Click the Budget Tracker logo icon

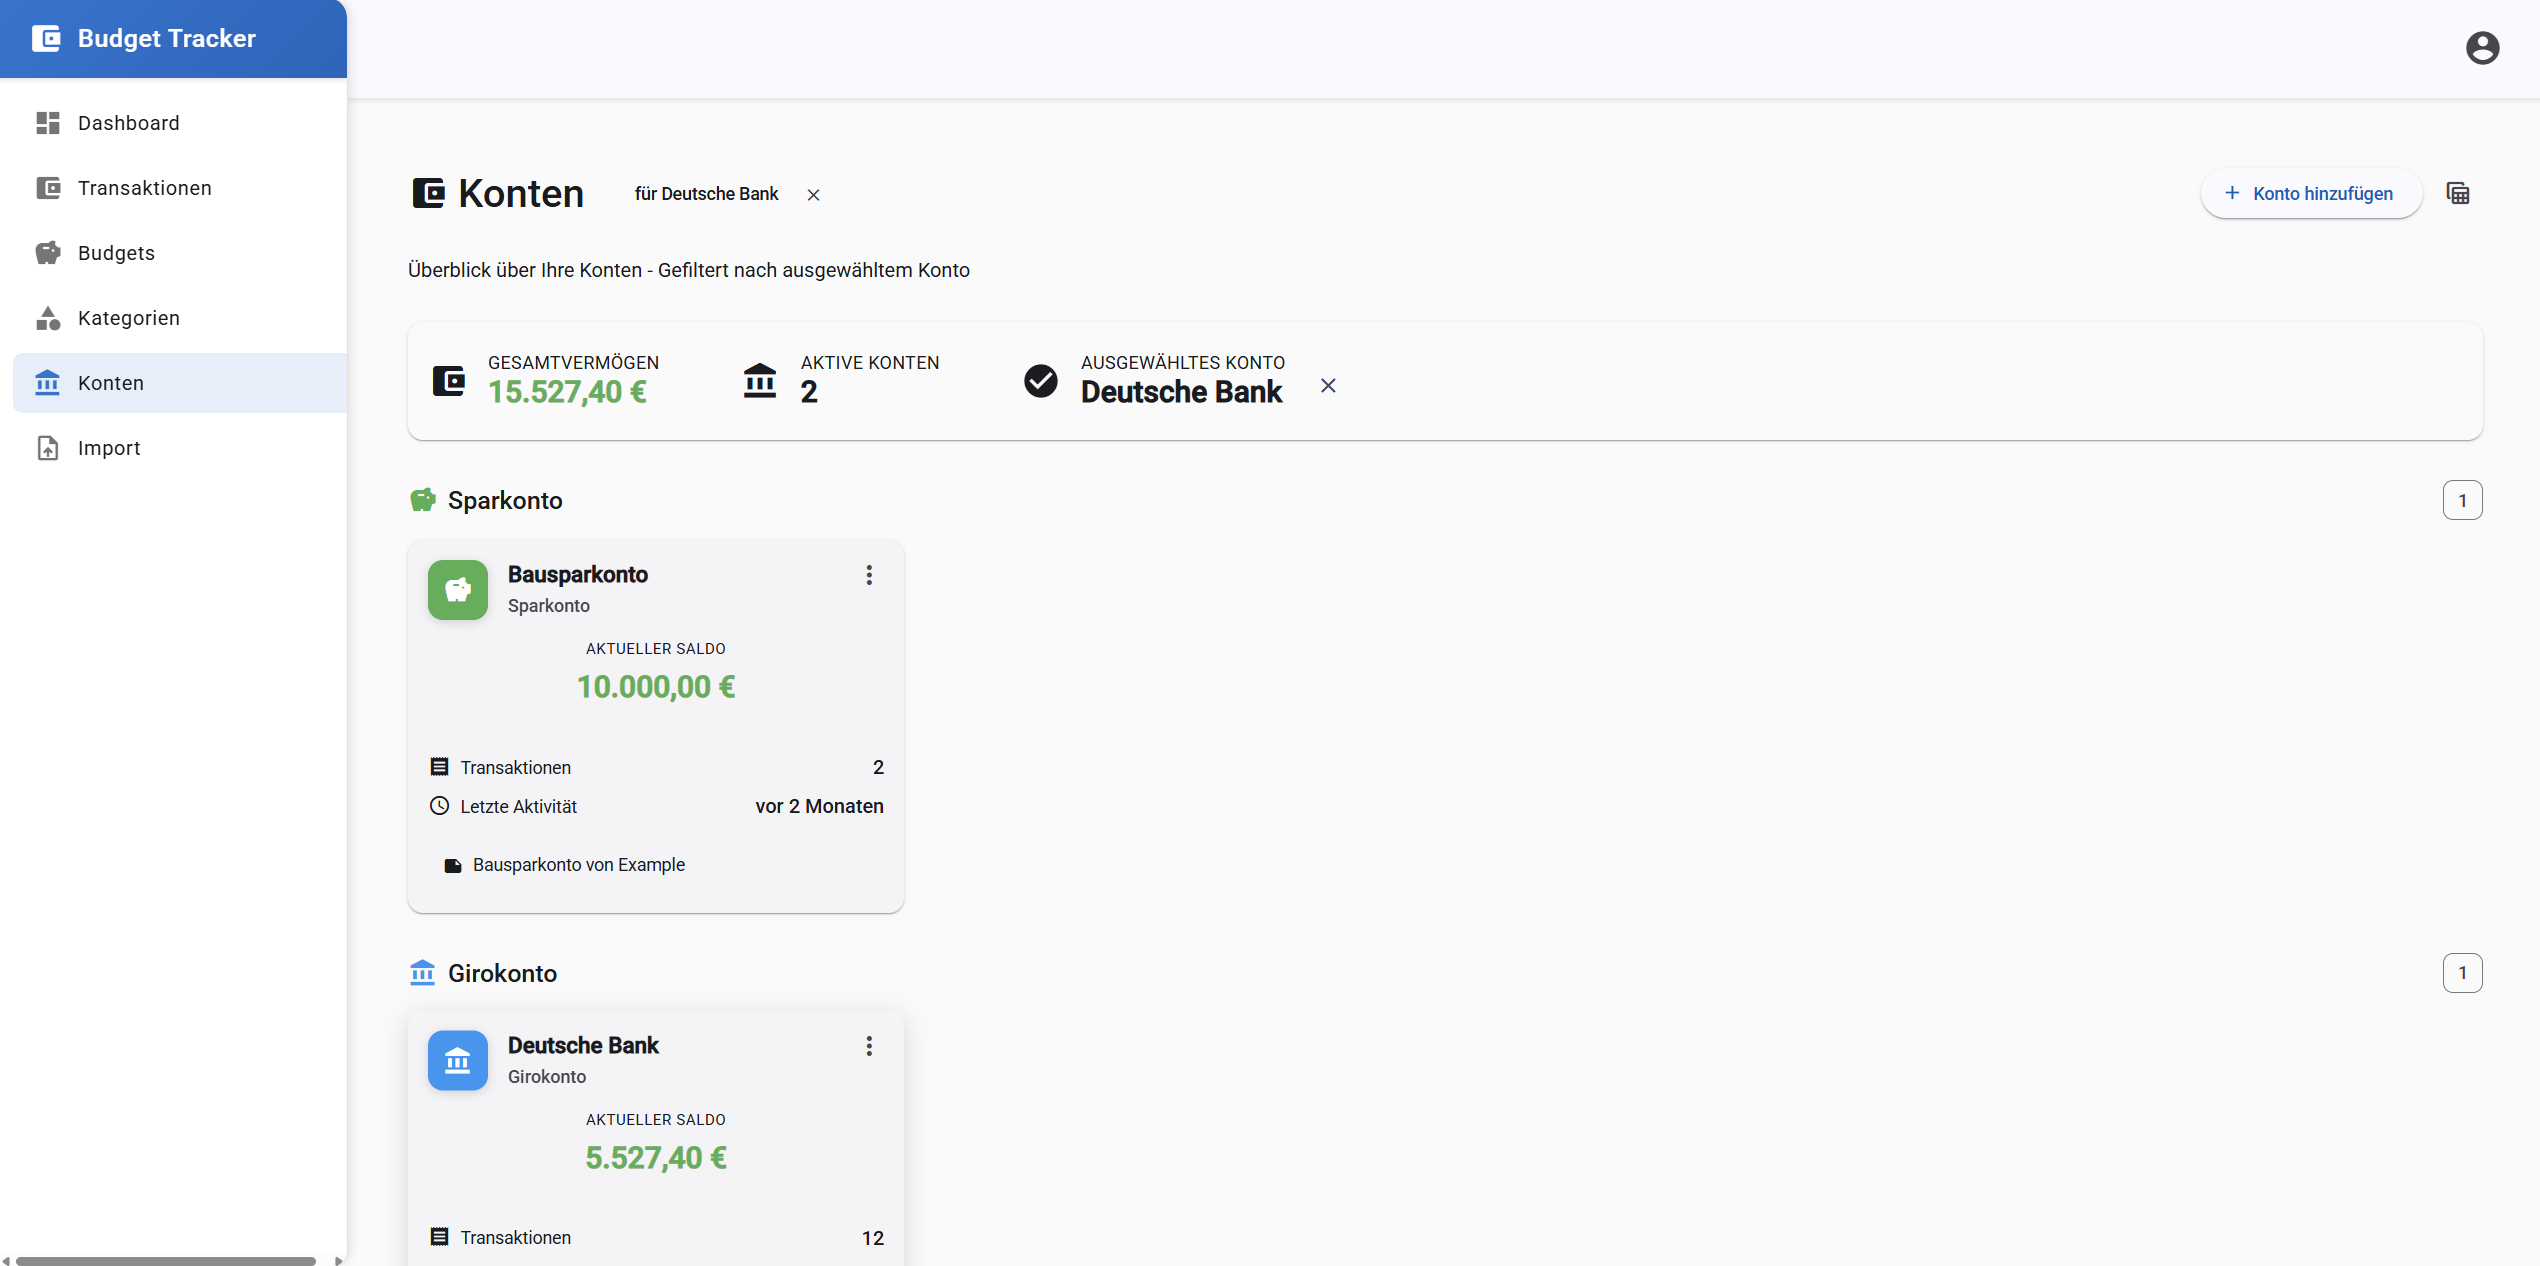click(x=46, y=38)
